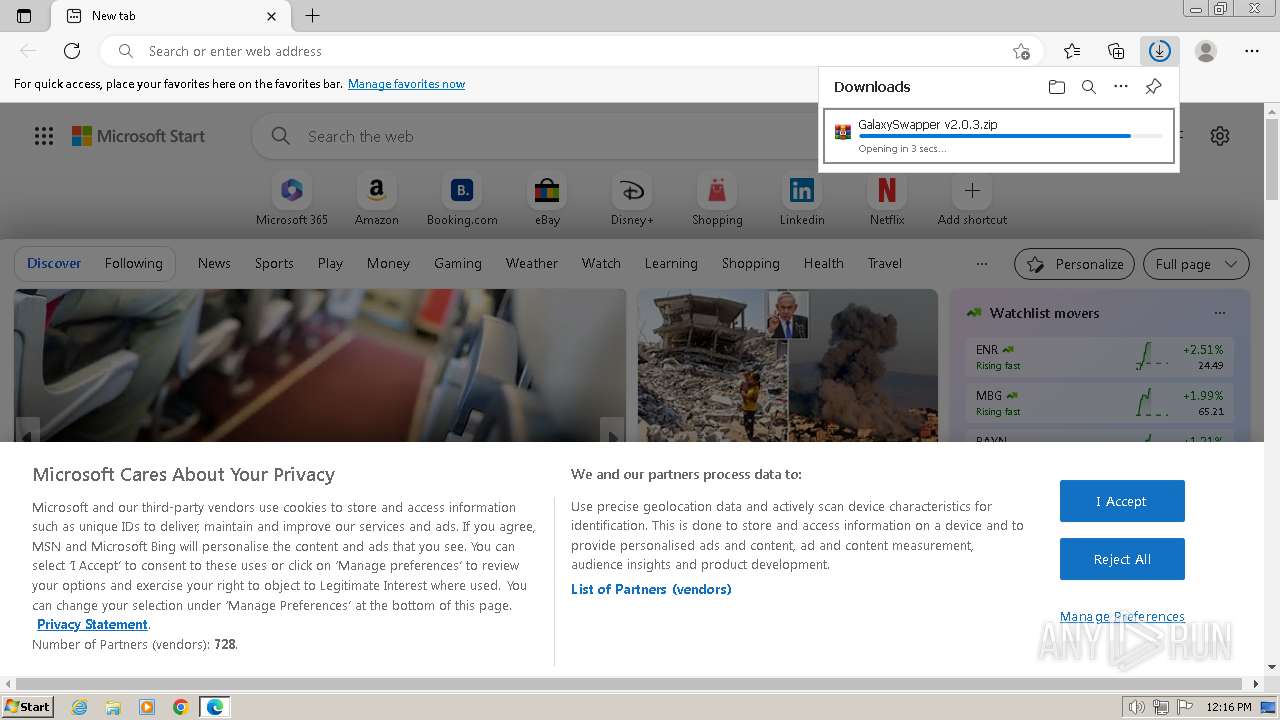Open the ENR stock row

[1099, 357]
